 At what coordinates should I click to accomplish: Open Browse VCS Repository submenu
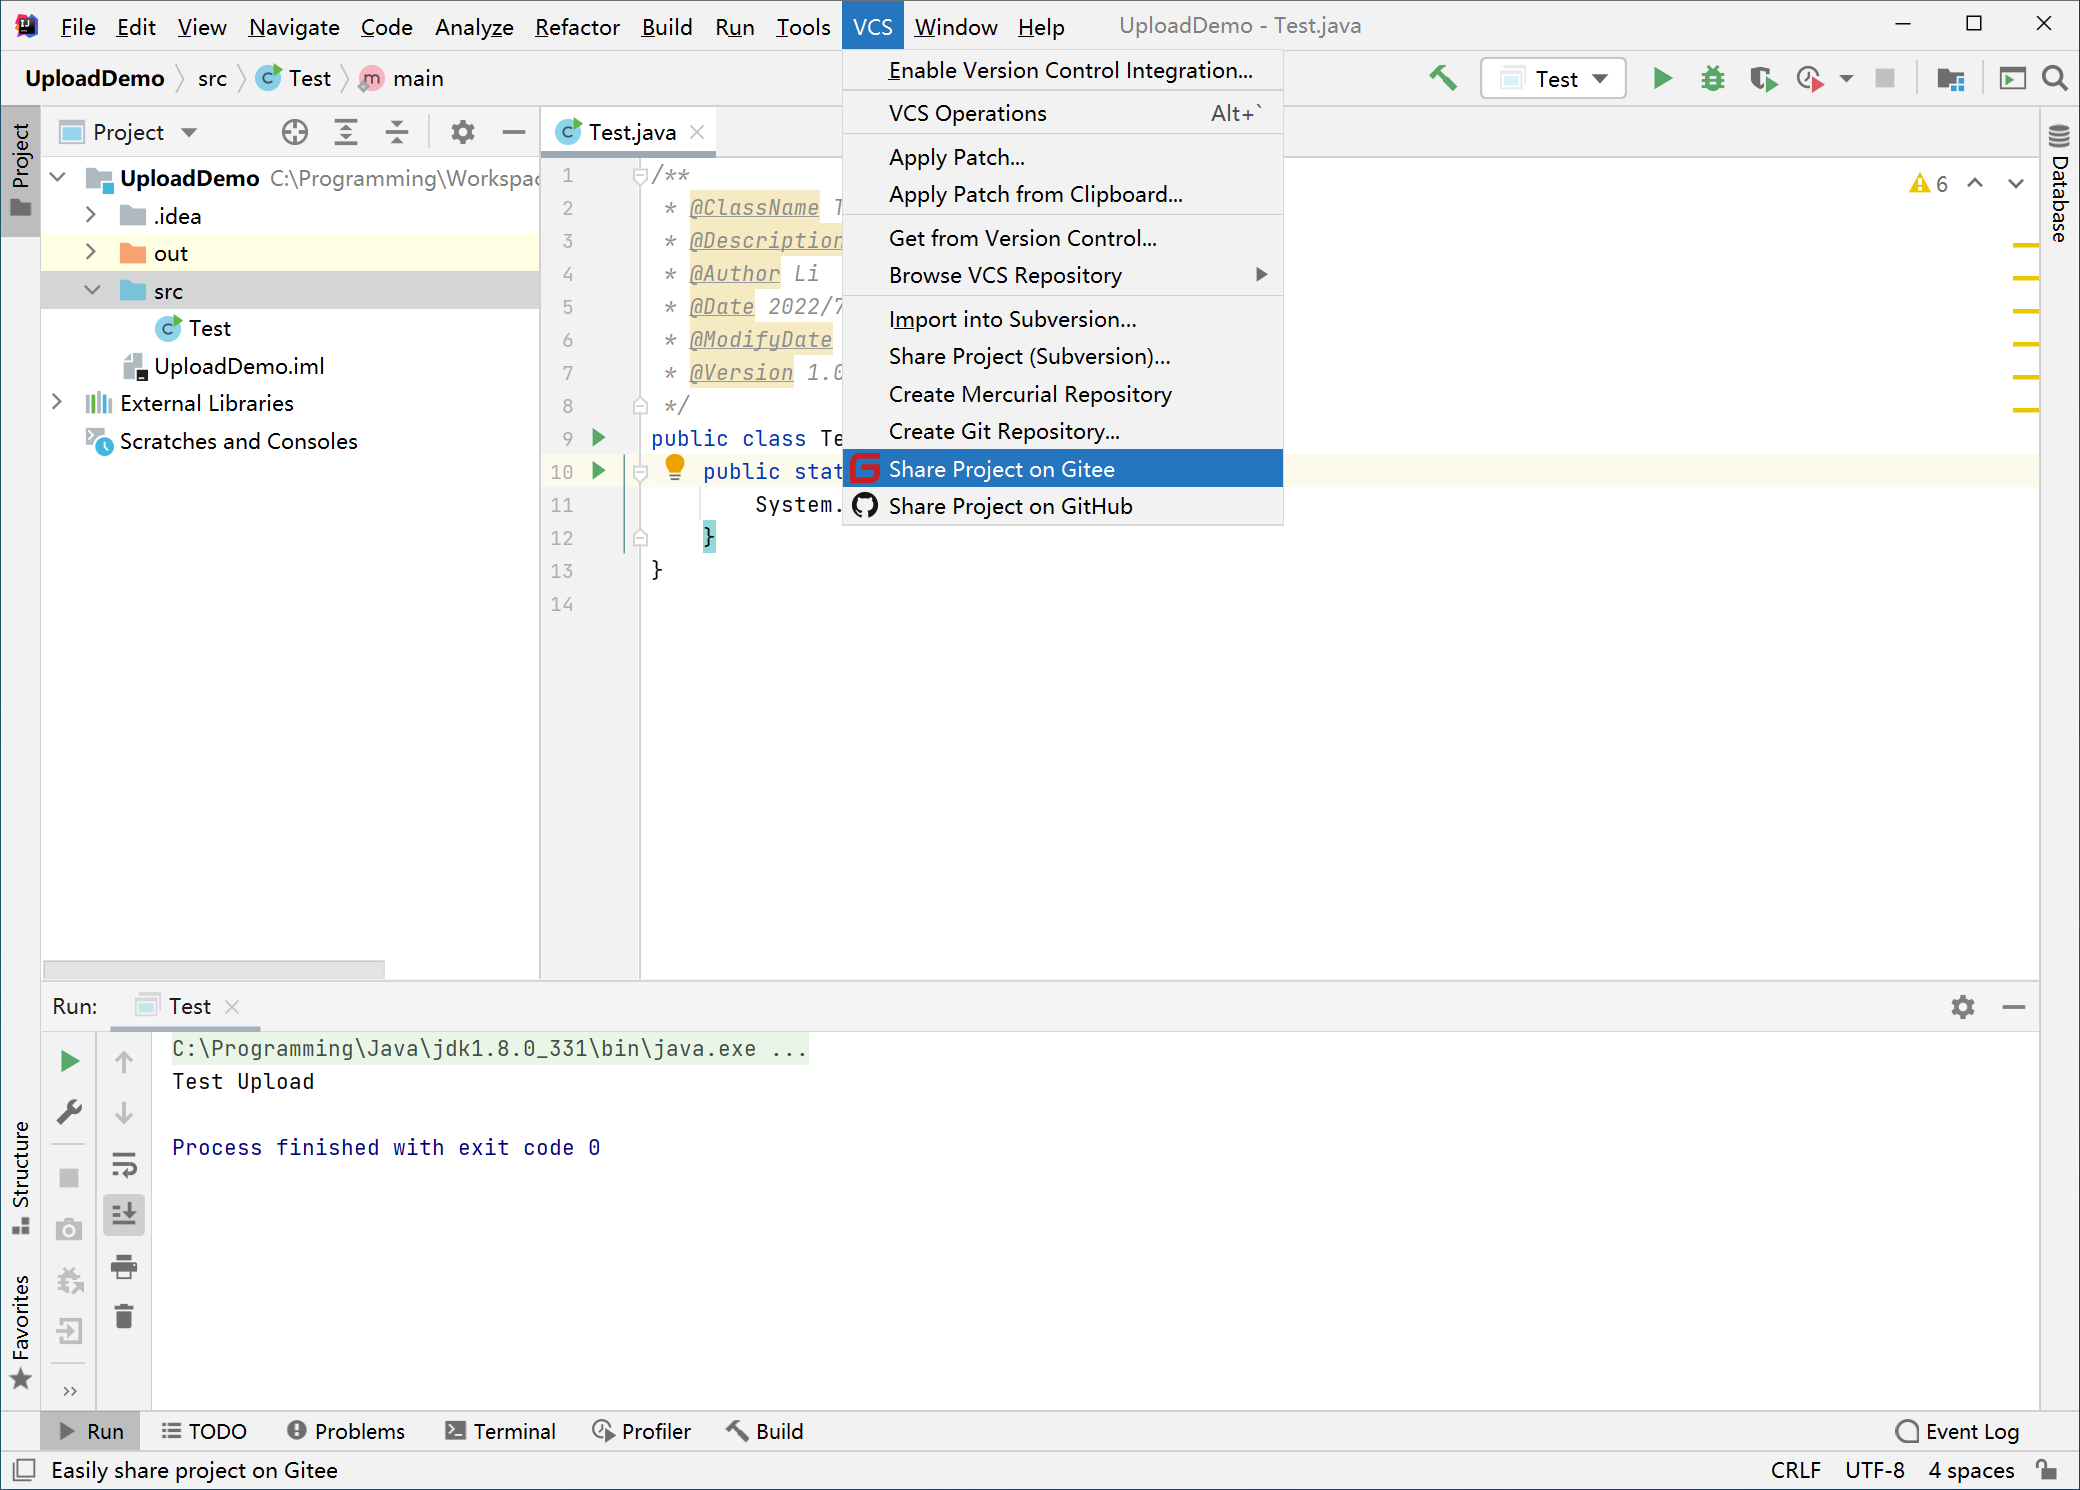(1062, 275)
